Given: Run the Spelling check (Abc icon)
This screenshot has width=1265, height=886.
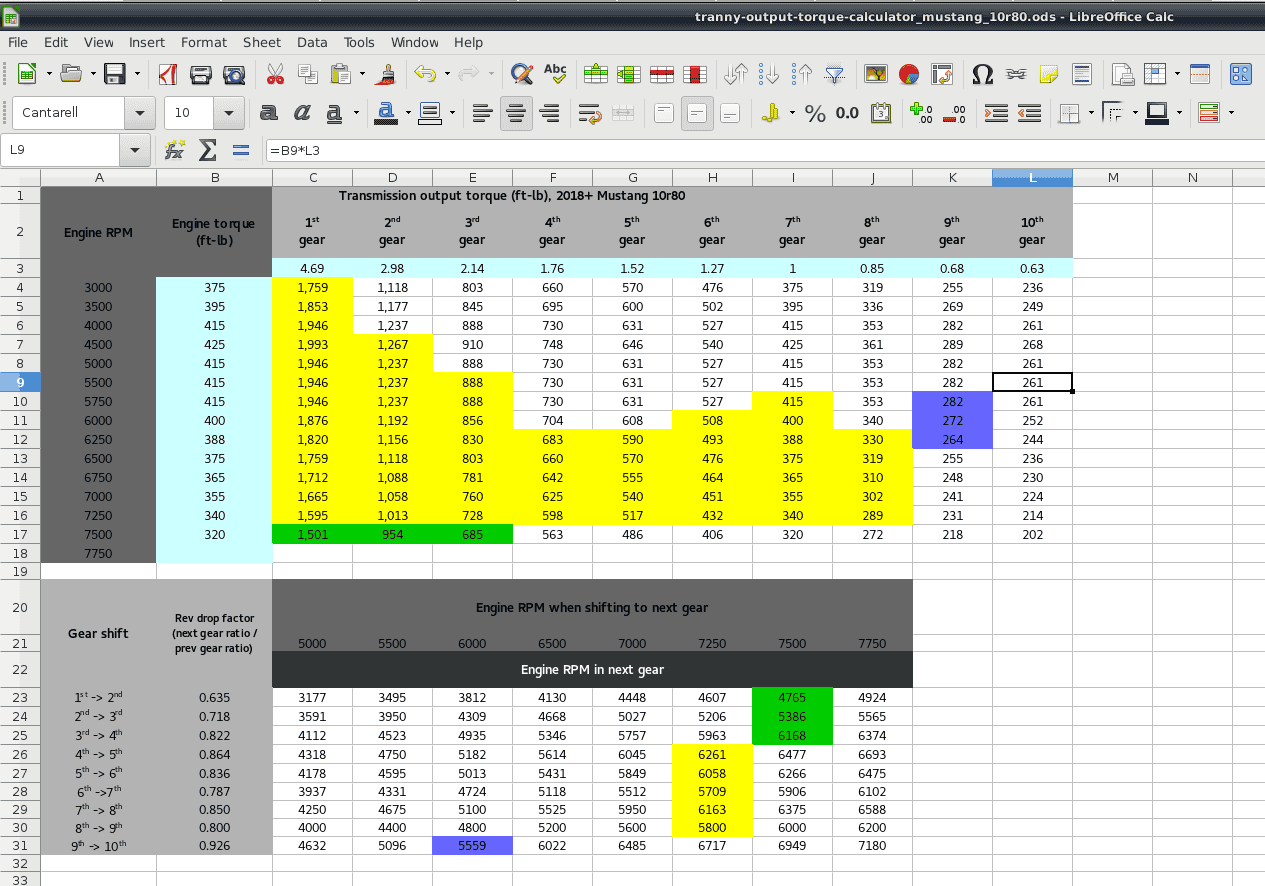Looking at the screenshot, I should 555,74.
